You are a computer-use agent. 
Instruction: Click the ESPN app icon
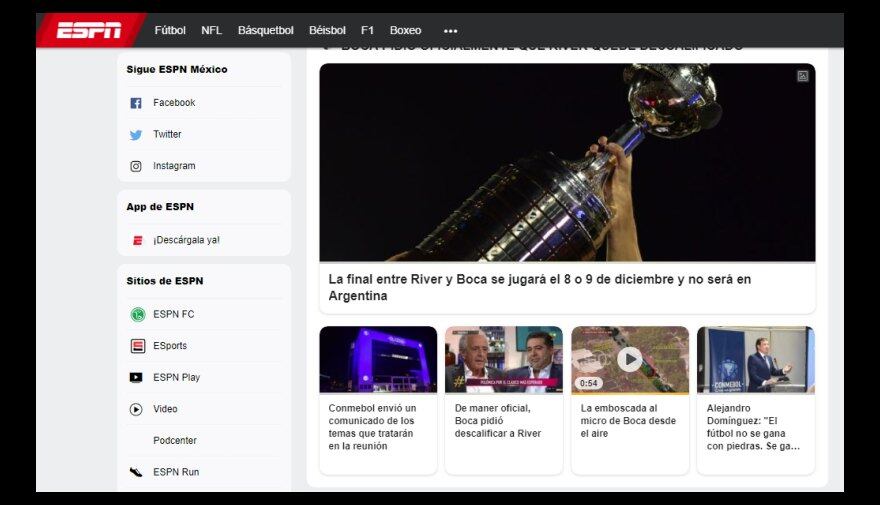coord(138,240)
